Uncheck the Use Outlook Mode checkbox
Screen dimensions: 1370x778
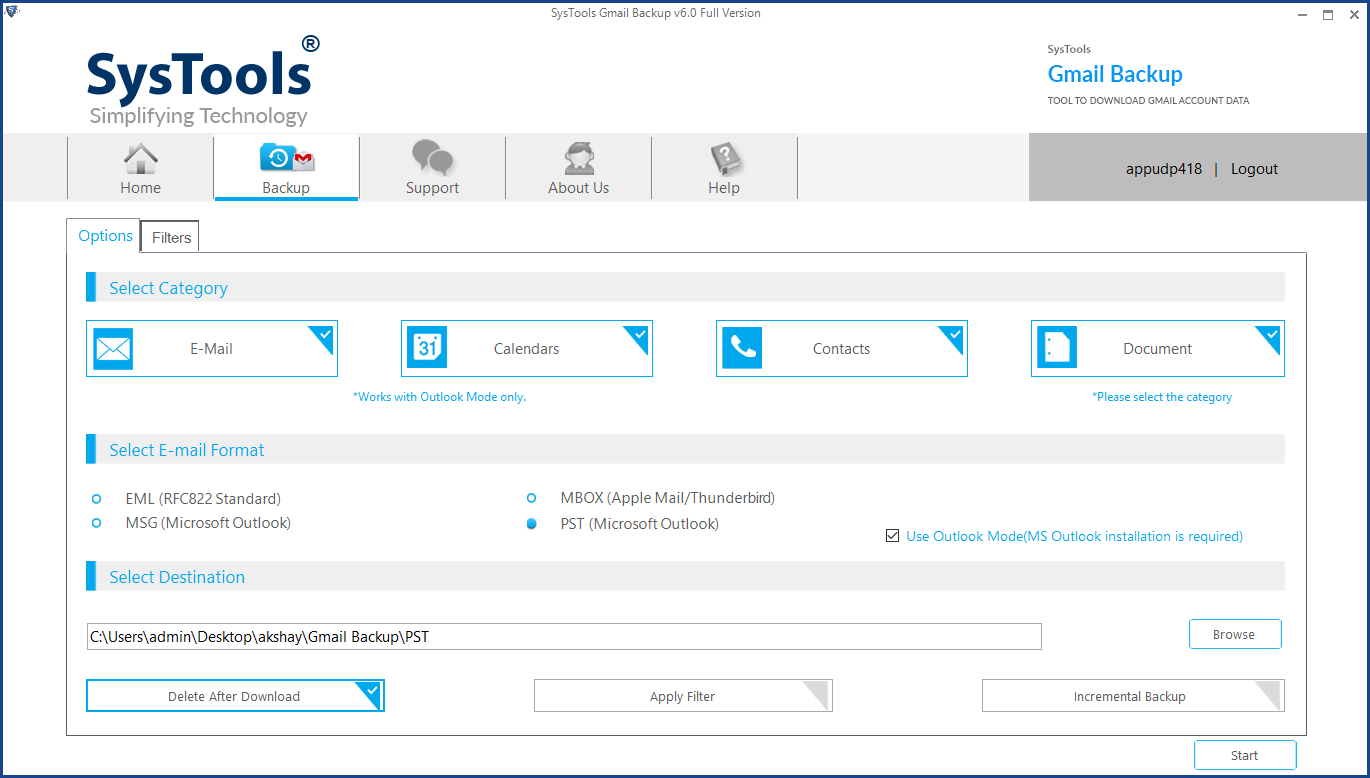pos(892,536)
